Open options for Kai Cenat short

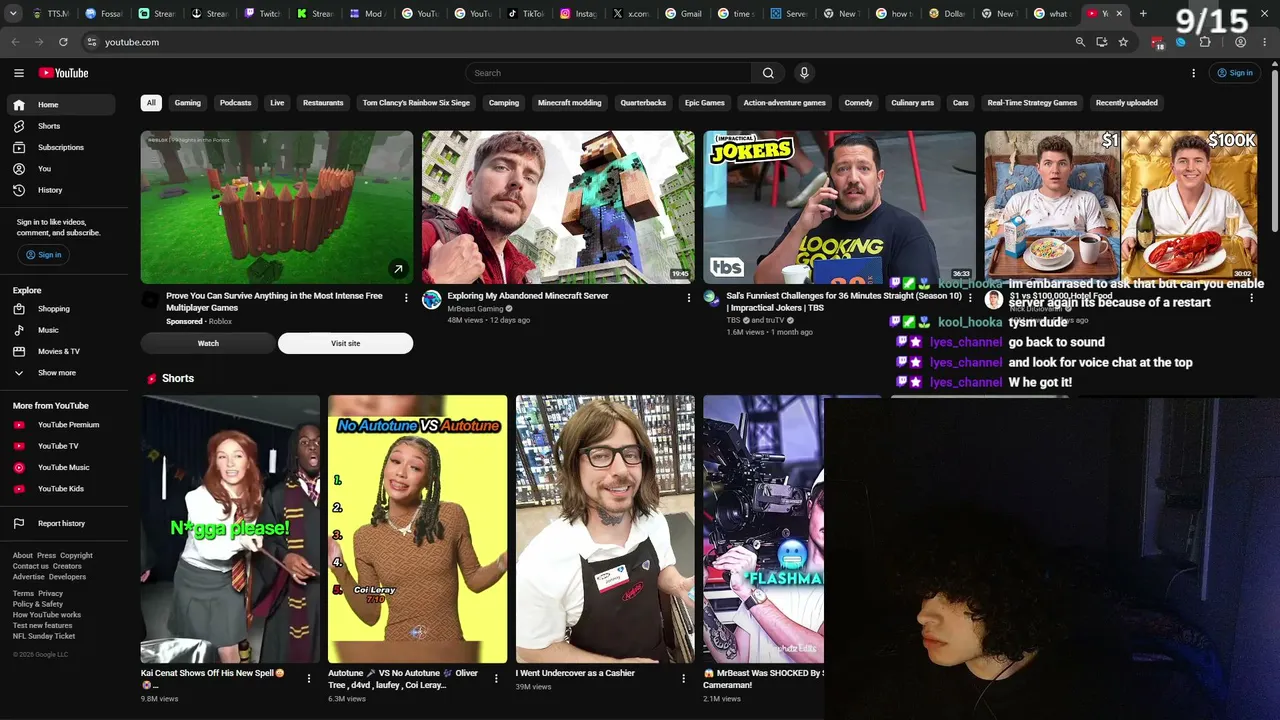[308, 678]
